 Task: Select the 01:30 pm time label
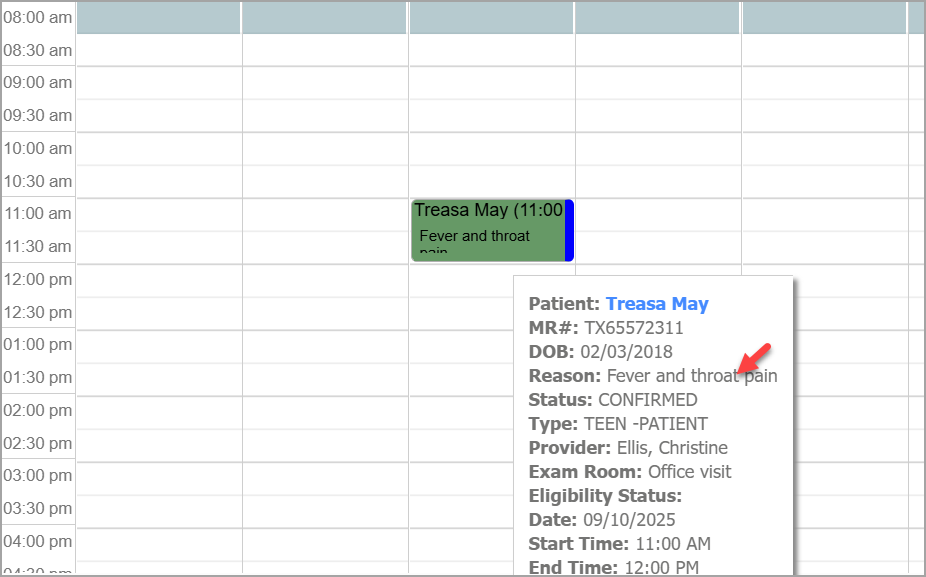37,377
